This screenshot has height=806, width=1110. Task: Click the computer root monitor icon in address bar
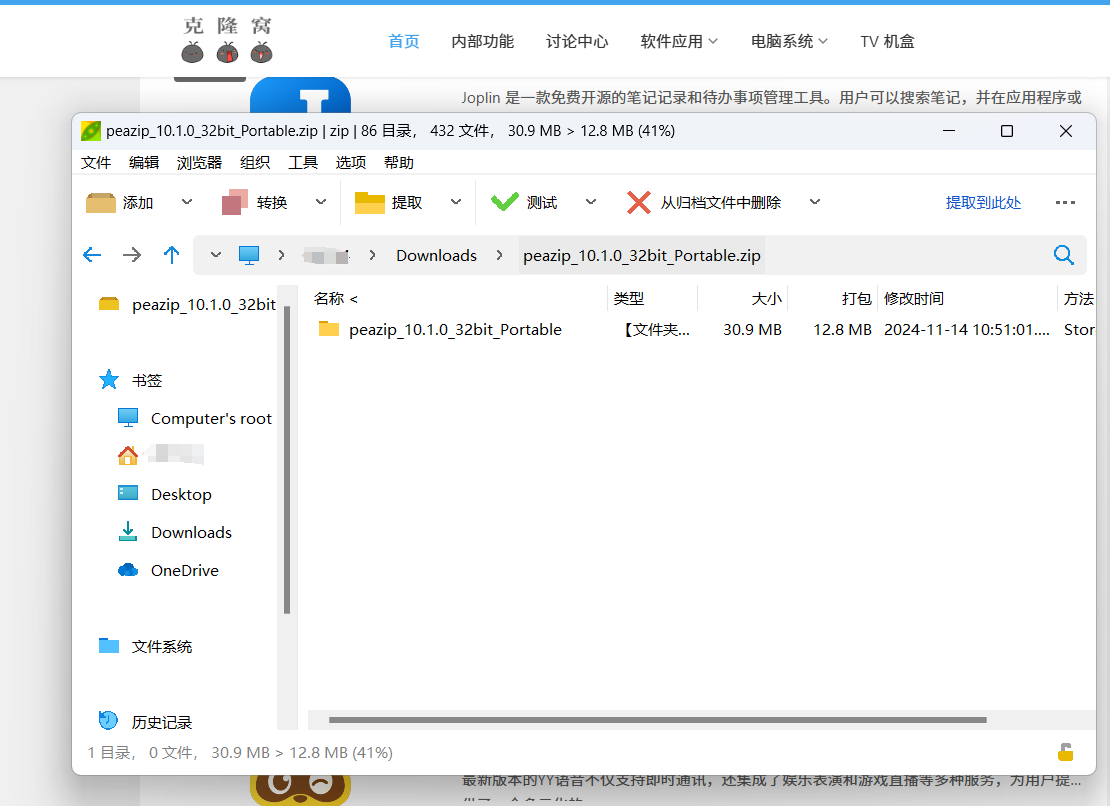[248, 255]
